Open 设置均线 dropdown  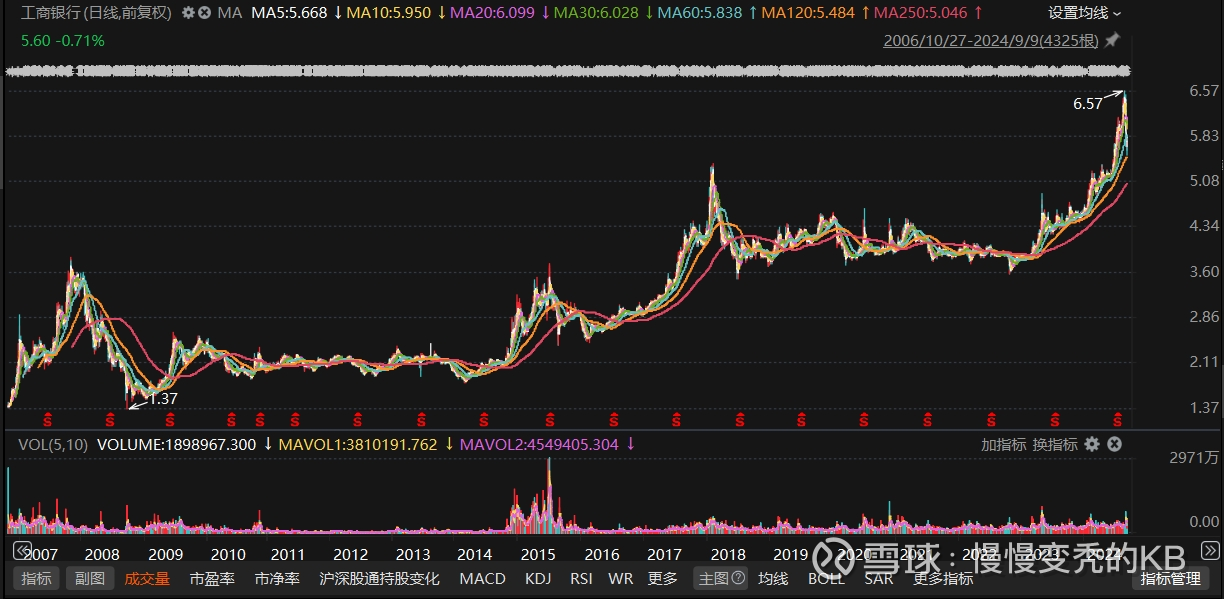(x=1085, y=13)
